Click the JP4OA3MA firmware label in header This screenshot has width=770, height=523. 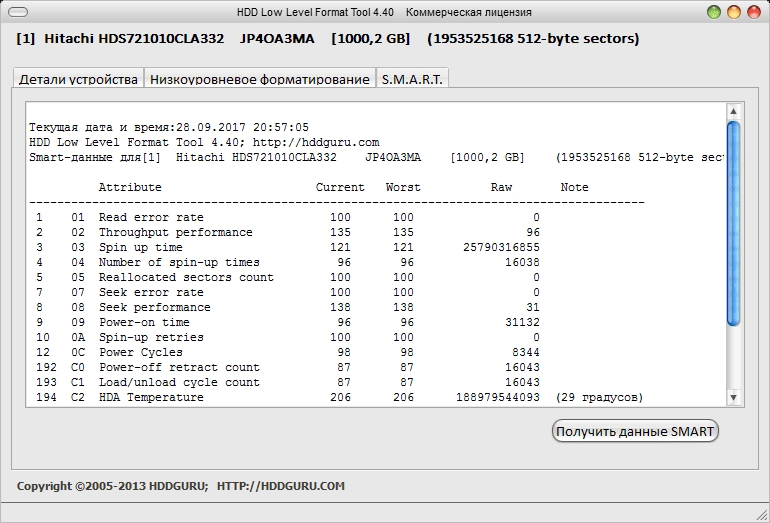pyautogui.click(x=277, y=38)
